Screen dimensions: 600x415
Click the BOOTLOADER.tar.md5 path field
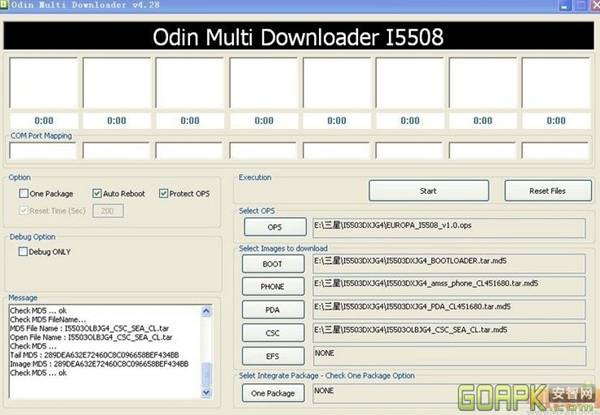[x=449, y=264]
